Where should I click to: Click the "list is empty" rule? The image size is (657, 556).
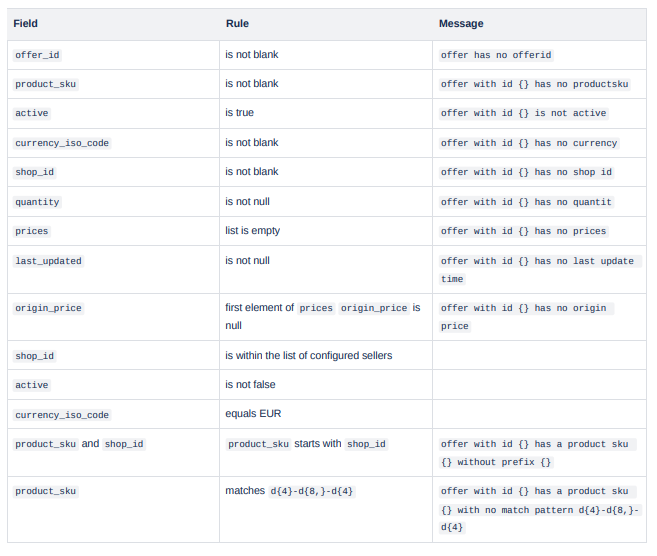[252, 231]
